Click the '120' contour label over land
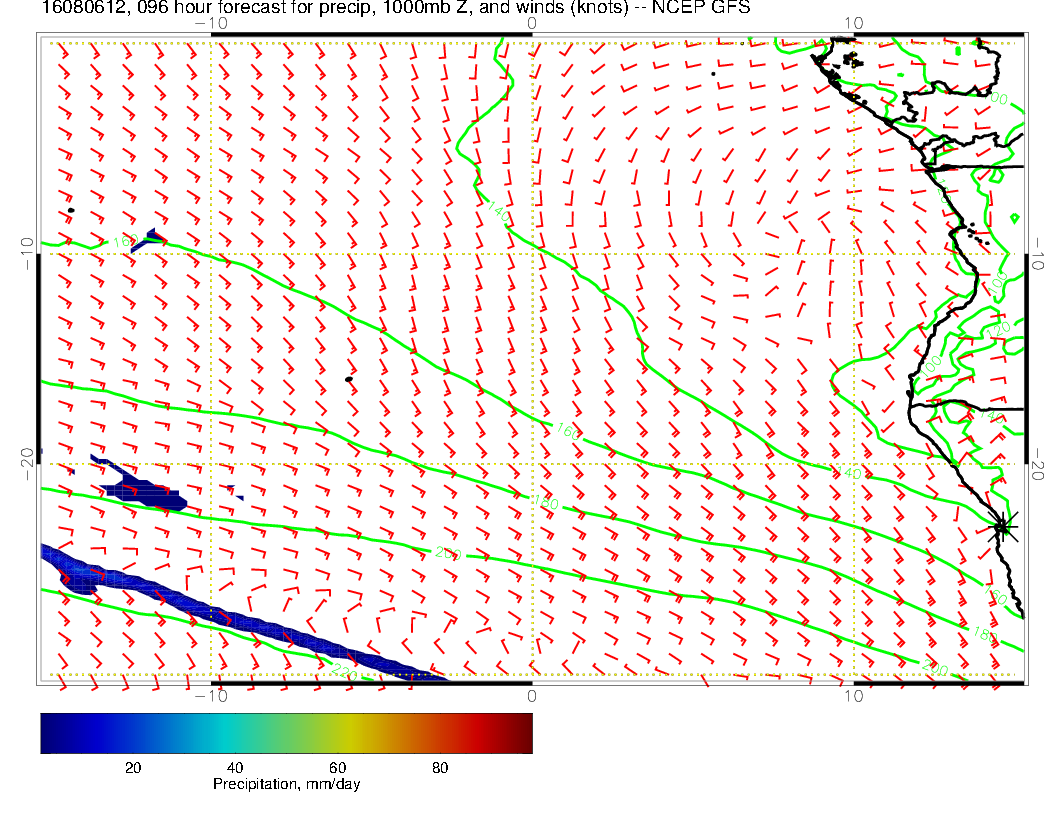1056x816 pixels. point(999,330)
